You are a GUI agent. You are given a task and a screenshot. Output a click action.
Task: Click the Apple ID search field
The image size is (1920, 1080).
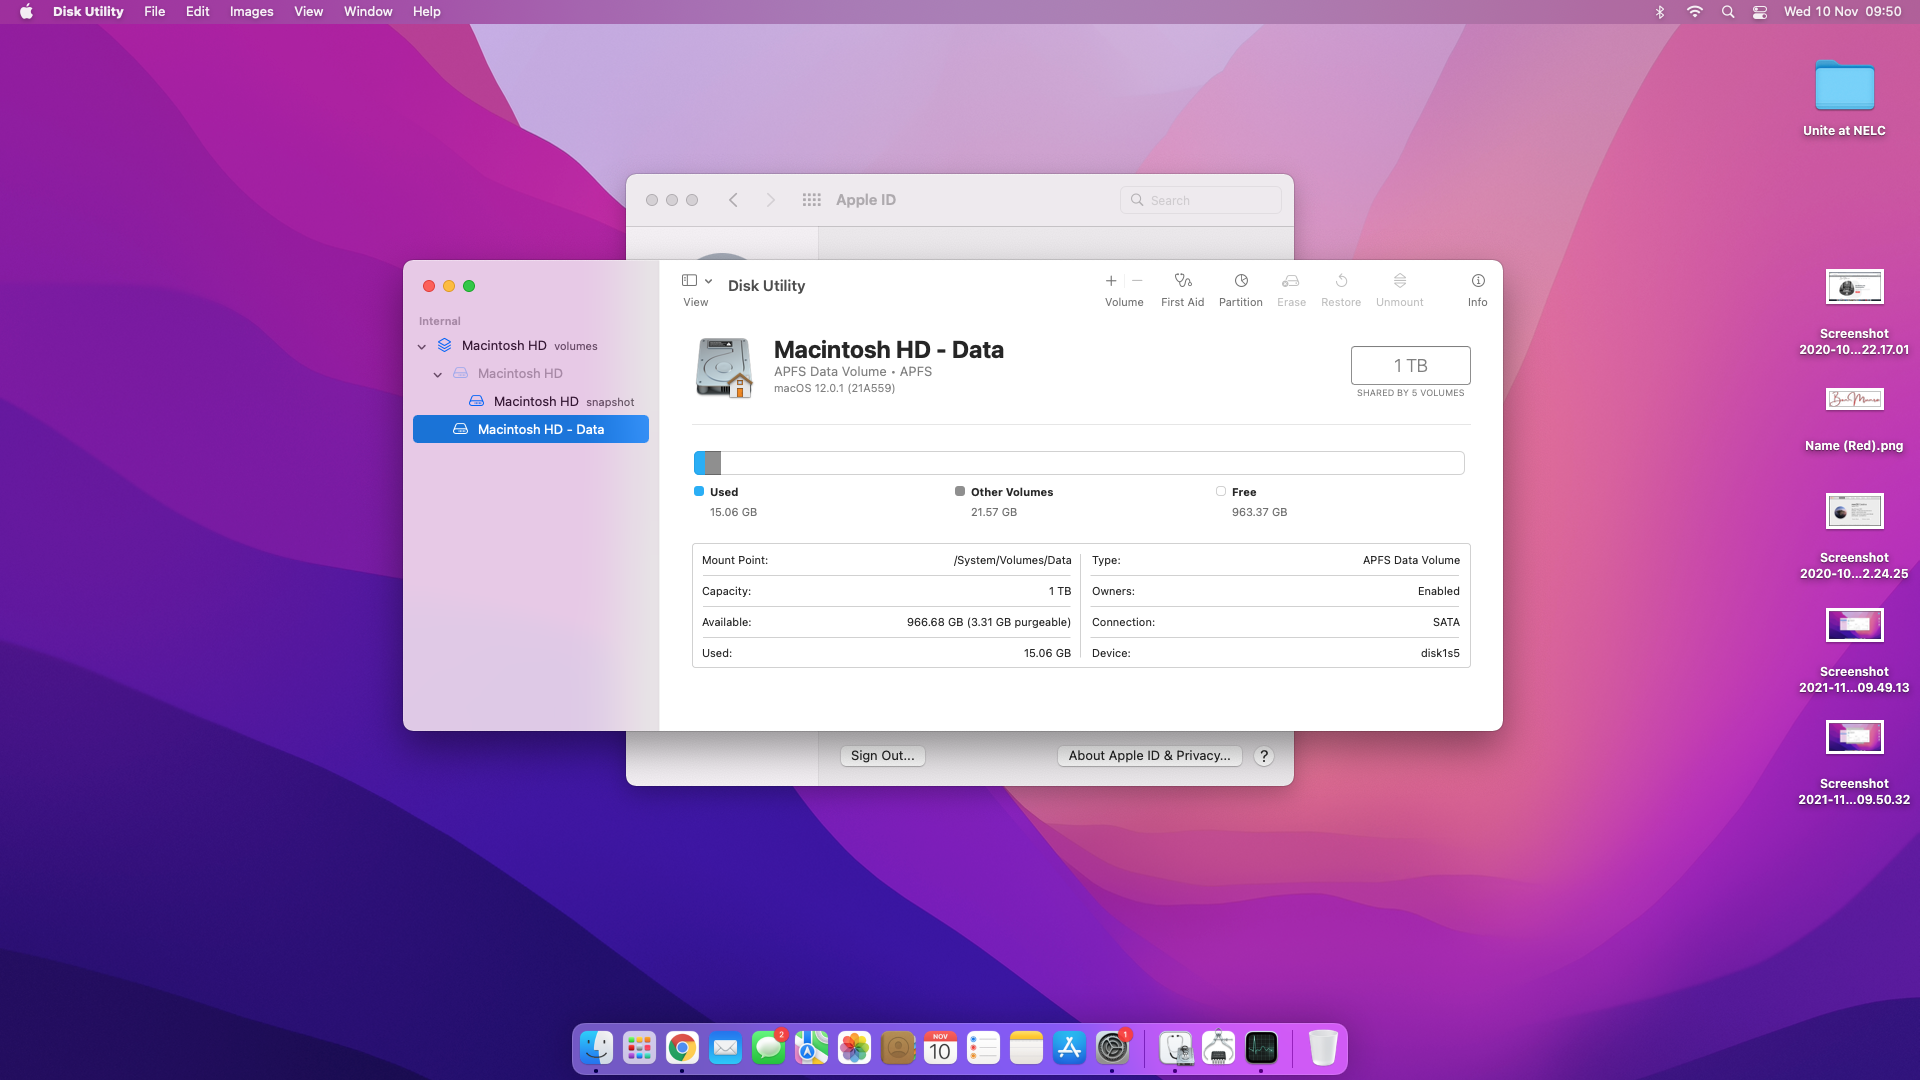click(x=1200, y=200)
